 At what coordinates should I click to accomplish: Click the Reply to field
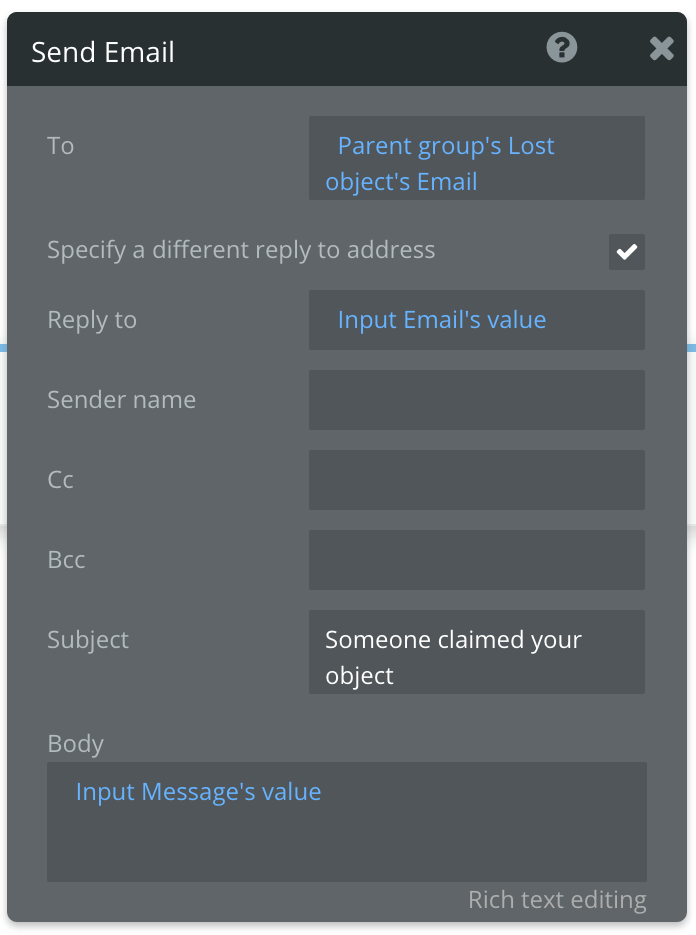click(x=477, y=319)
